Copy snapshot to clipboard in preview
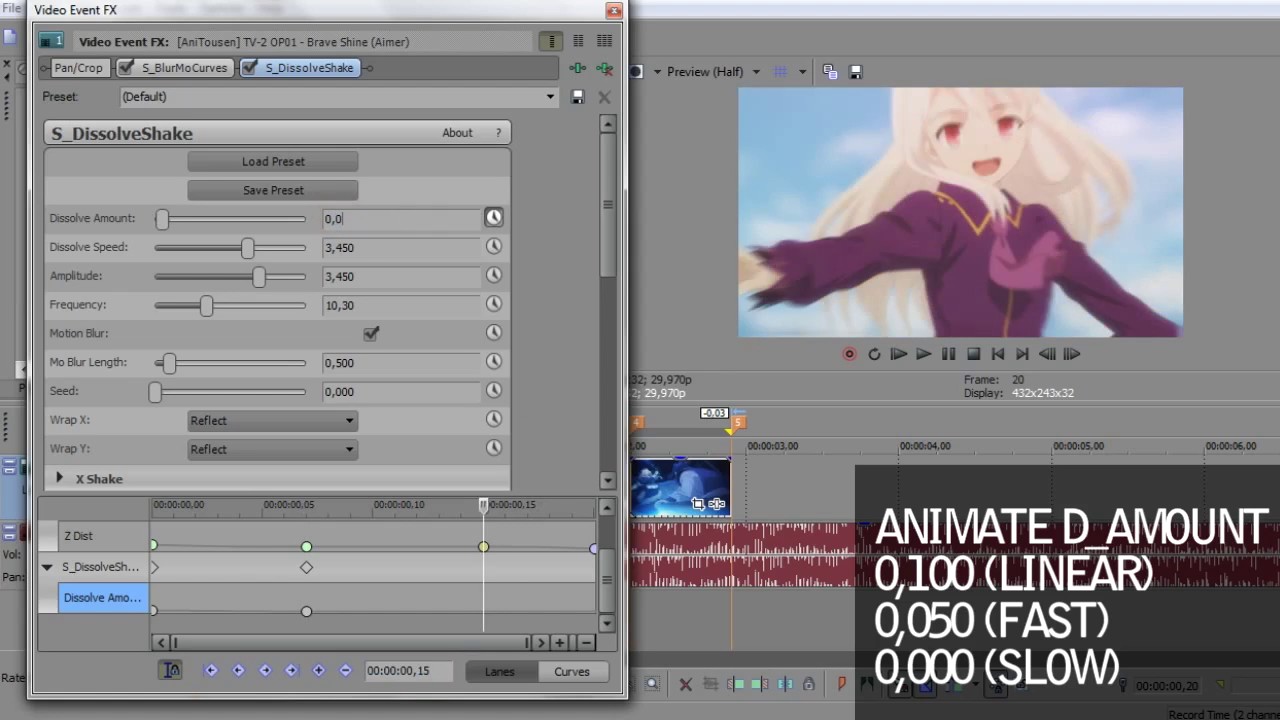 830,72
